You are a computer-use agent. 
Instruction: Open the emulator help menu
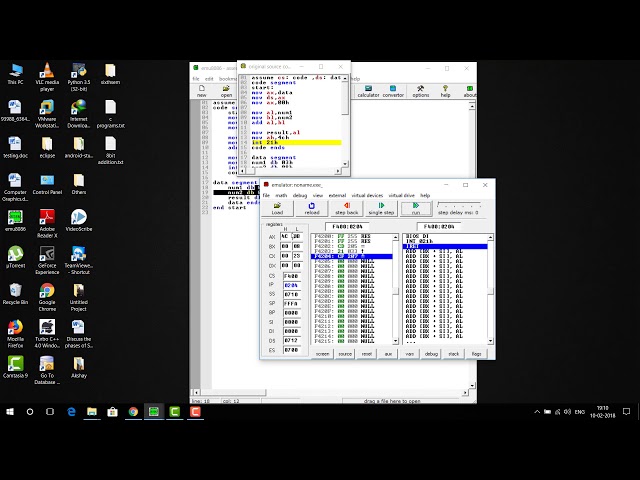point(425,196)
